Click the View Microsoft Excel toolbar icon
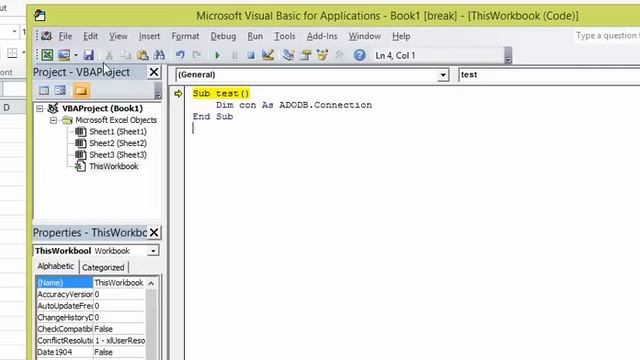640x360 pixels. pyautogui.click(x=47, y=55)
